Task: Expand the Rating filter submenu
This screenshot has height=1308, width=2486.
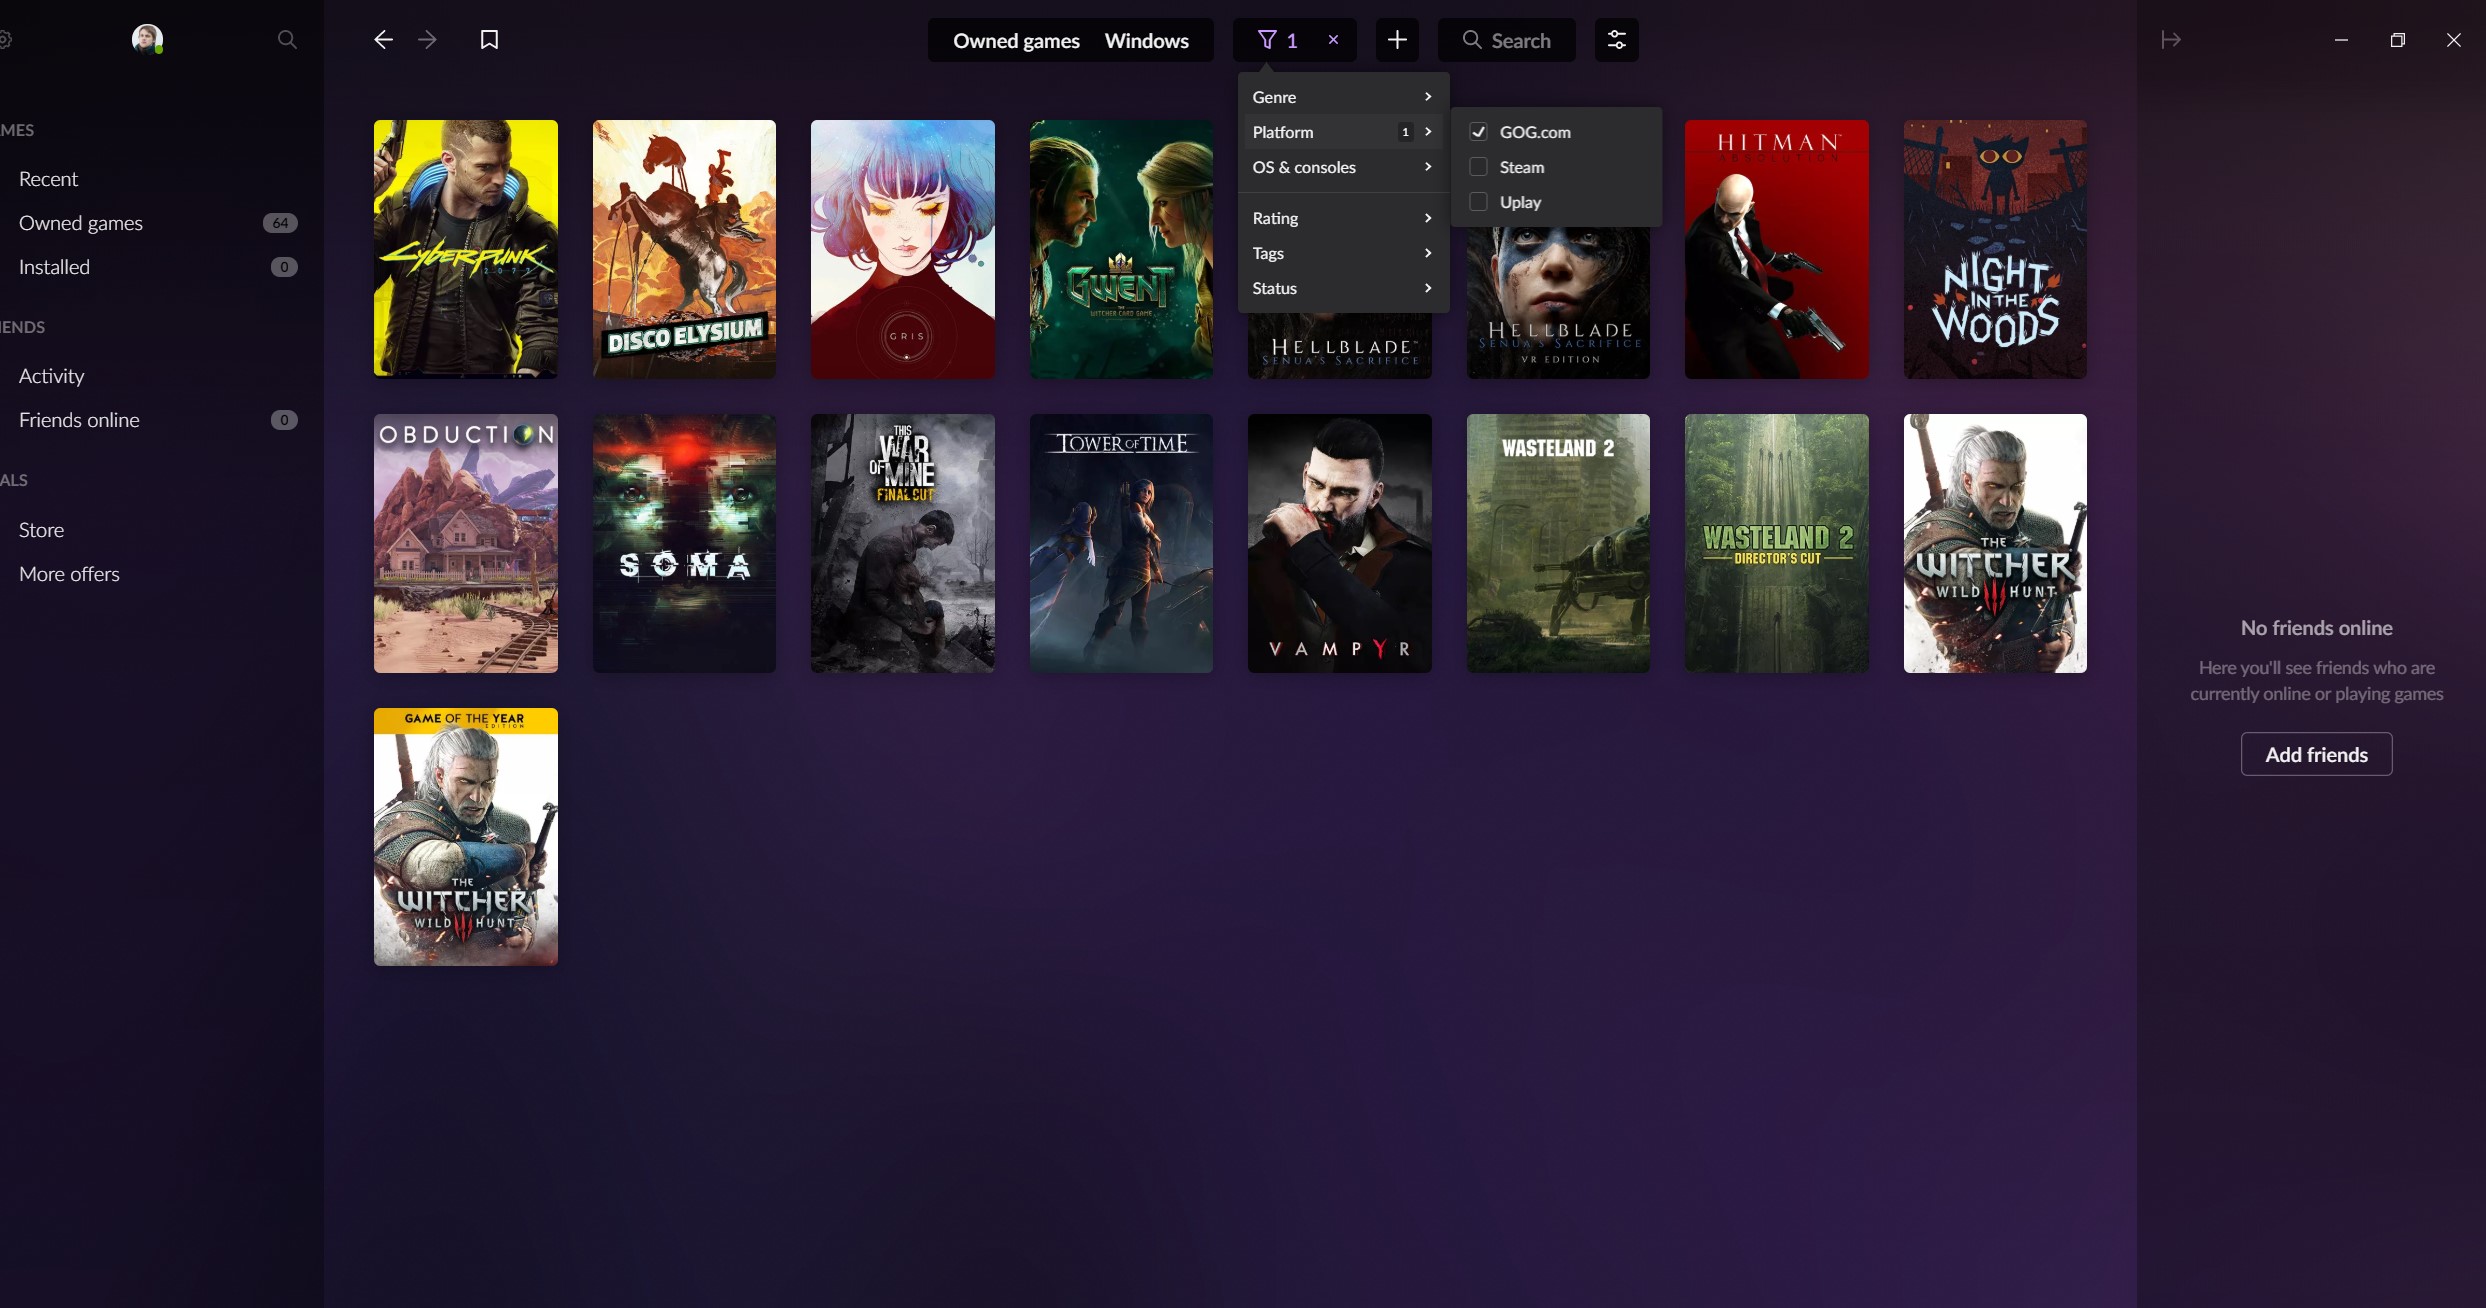Action: click(x=1342, y=218)
